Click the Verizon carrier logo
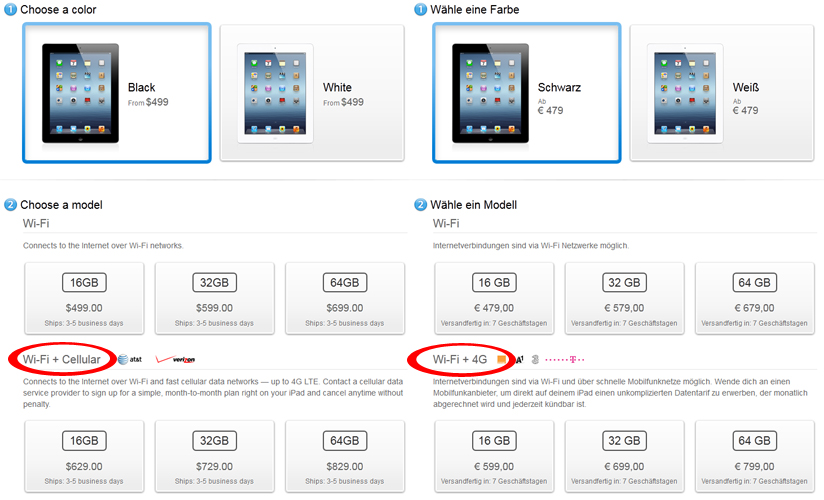The height and width of the screenshot is (500, 824). coord(176,359)
